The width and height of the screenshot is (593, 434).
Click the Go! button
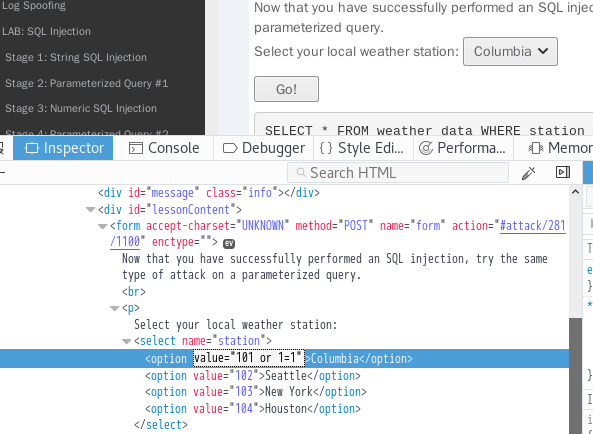pyautogui.click(x=286, y=89)
